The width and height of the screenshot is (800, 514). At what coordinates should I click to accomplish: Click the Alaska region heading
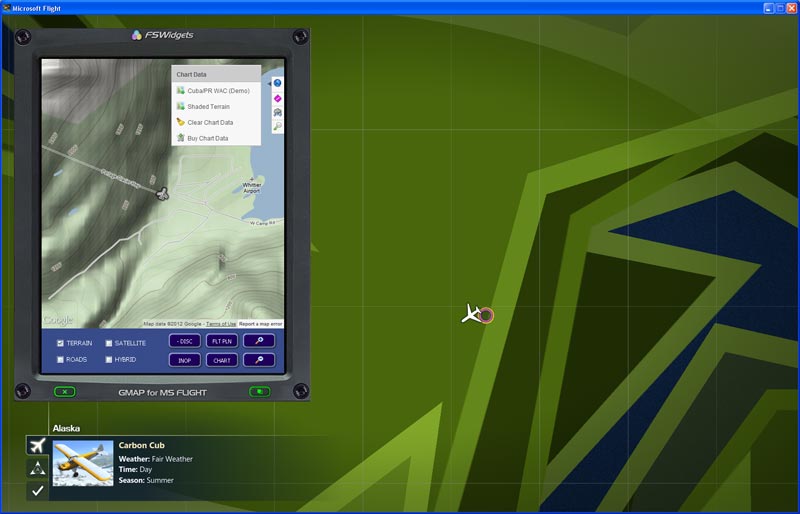click(66, 428)
